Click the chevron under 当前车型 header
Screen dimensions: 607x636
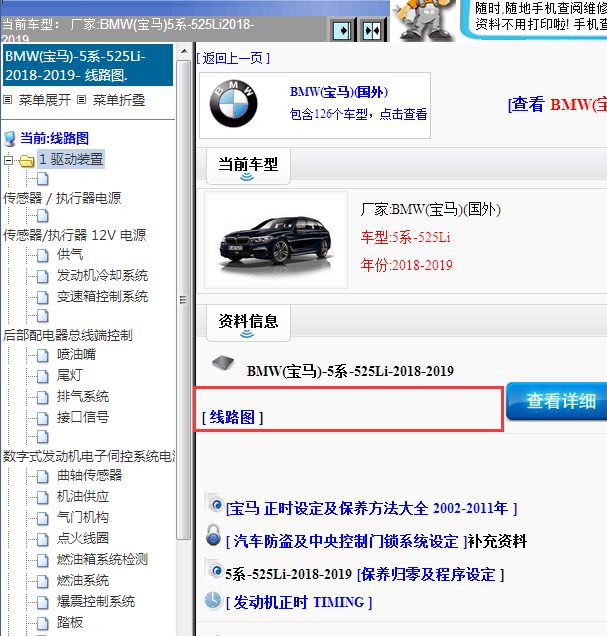coord(247,177)
